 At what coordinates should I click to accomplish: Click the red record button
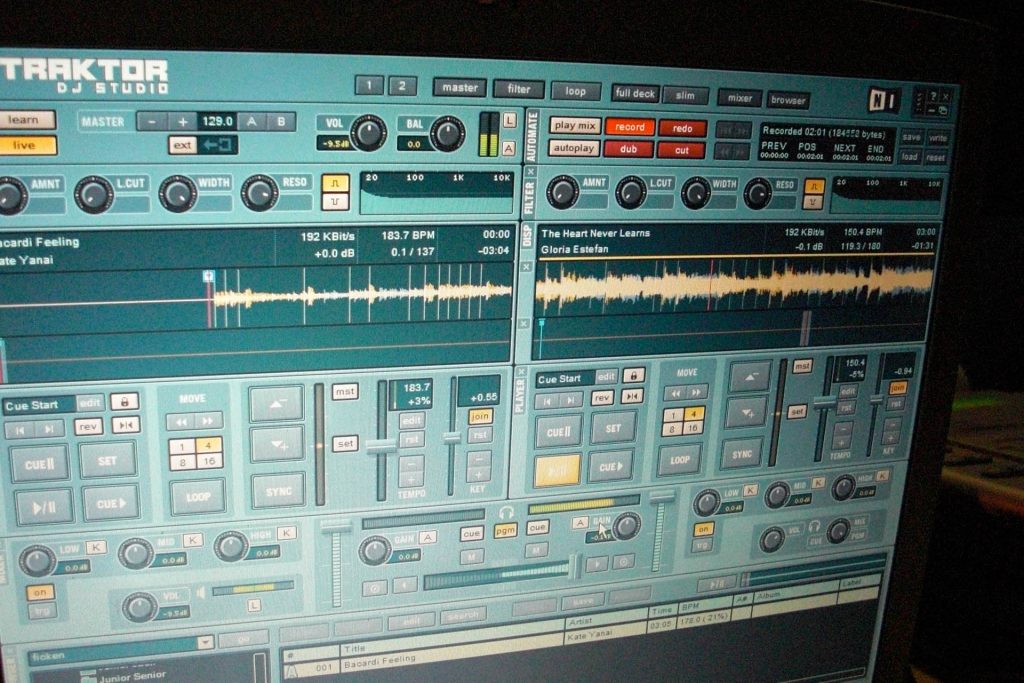[629, 127]
